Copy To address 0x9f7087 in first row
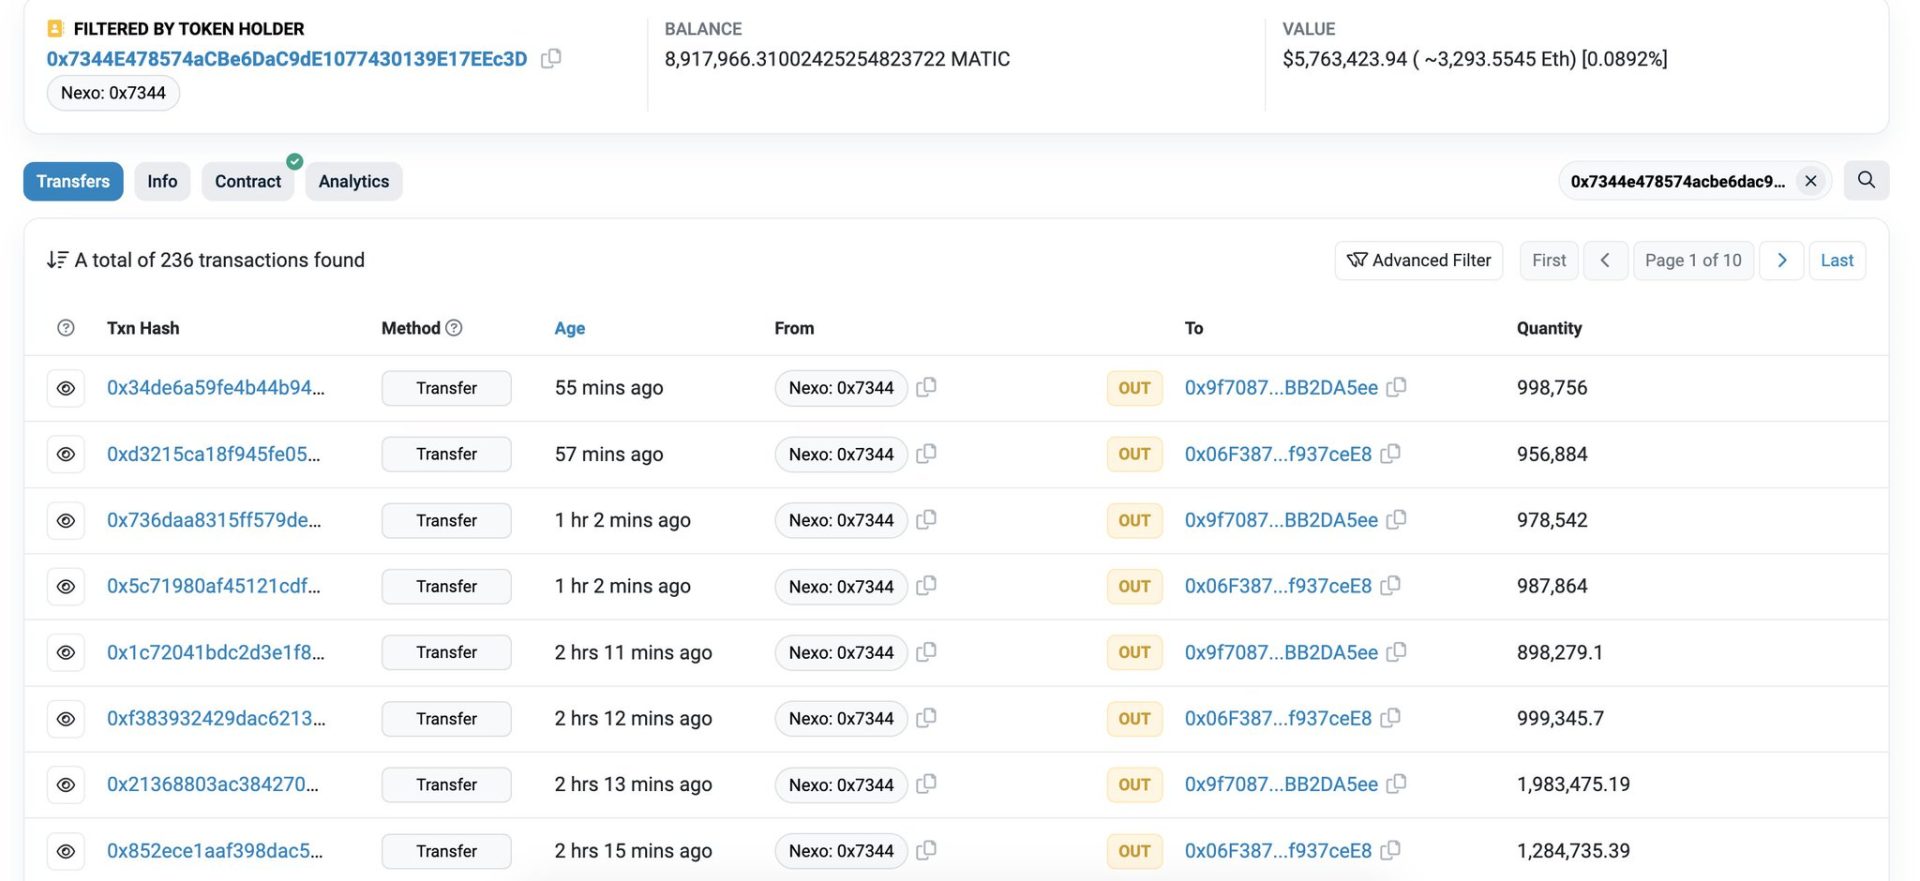 coord(1396,387)
